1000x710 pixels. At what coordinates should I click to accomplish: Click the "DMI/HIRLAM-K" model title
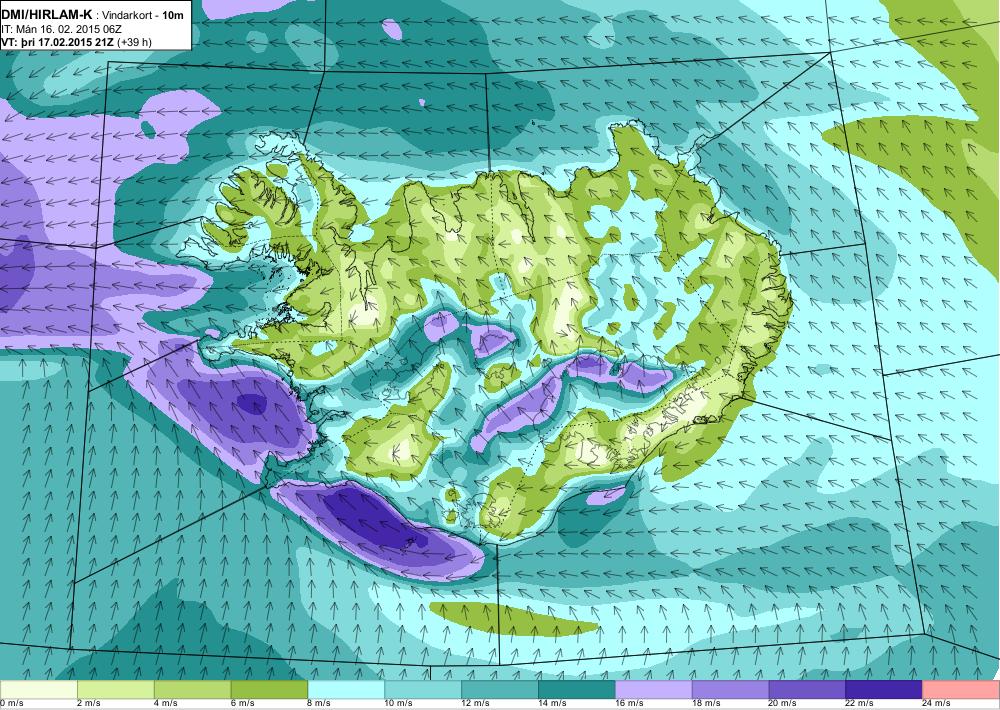tap(47, 15)
